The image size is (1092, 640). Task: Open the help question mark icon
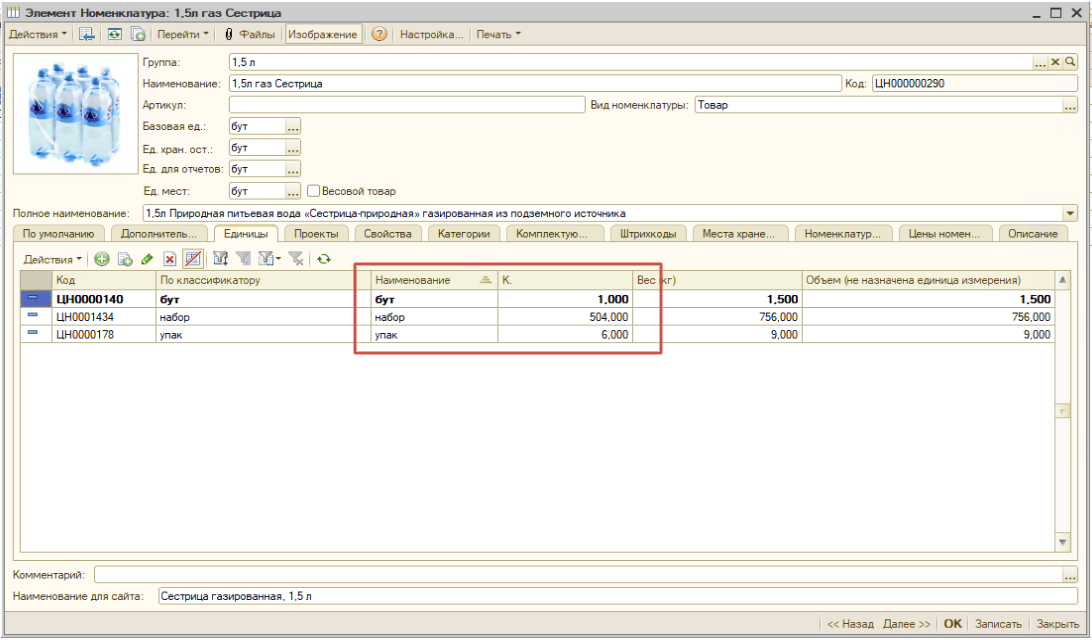(x=379, y=34)
